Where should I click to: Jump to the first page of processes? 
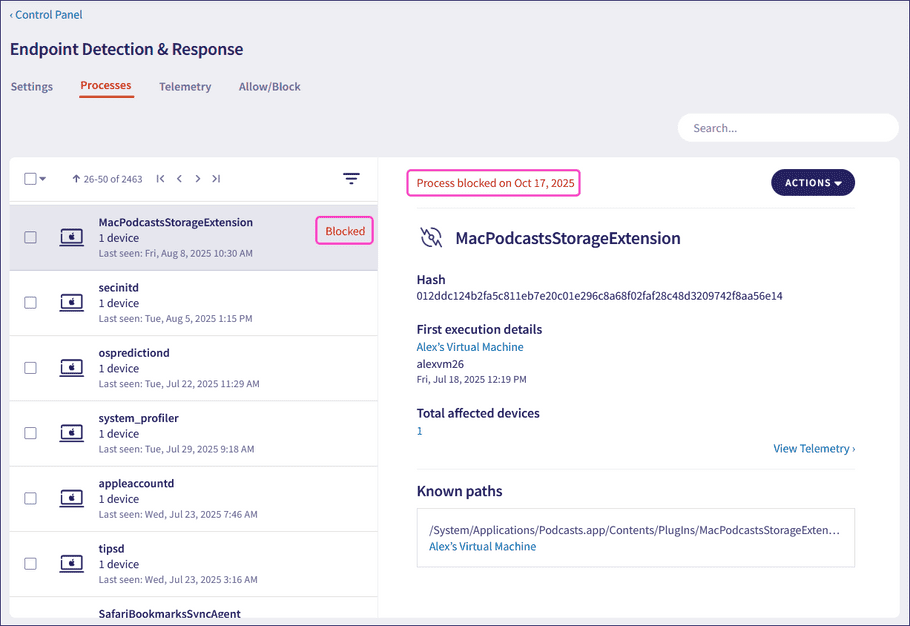[x=160, y=178]
